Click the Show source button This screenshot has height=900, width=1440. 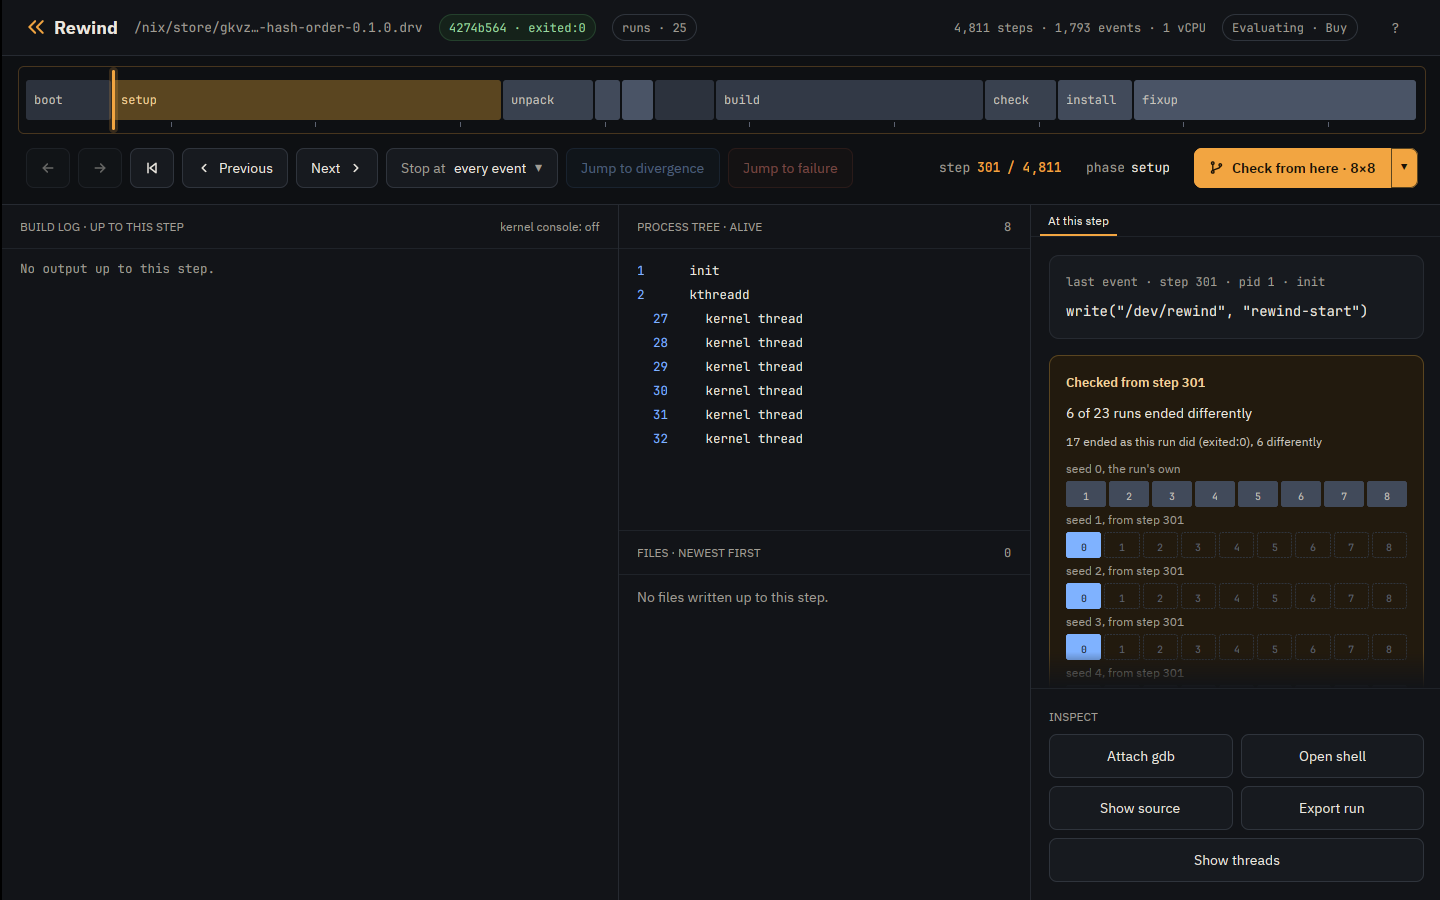click(x=1141, y=808)
